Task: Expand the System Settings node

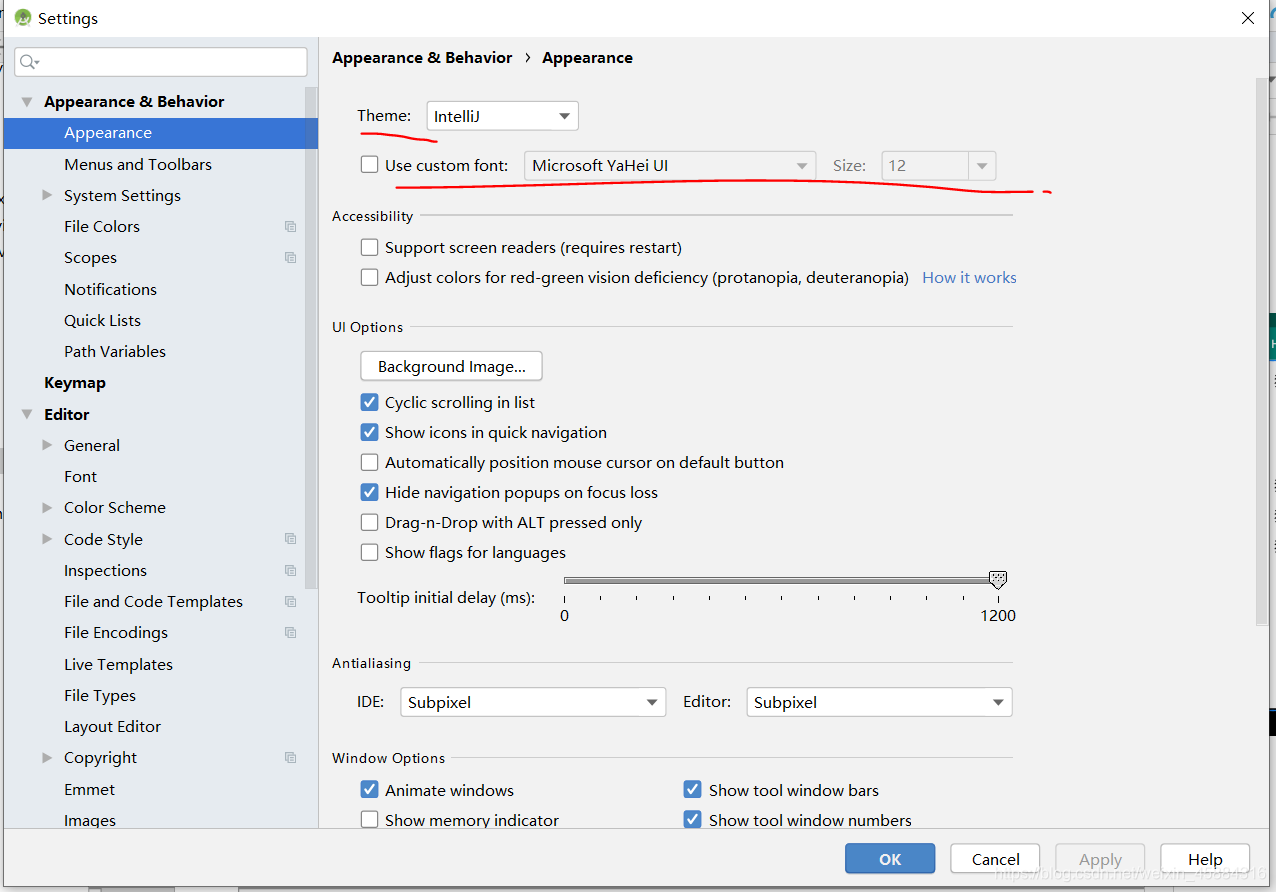Action: point(47,195)
